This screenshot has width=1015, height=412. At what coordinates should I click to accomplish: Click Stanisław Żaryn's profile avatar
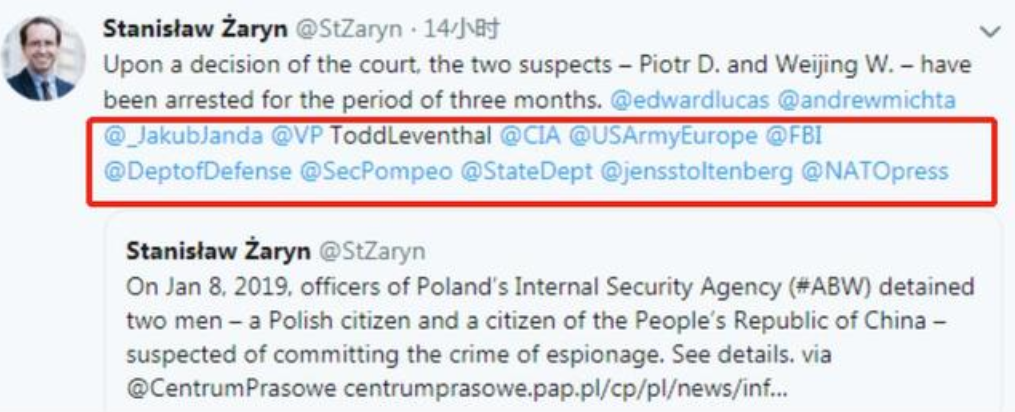click(x=40, y=58)
